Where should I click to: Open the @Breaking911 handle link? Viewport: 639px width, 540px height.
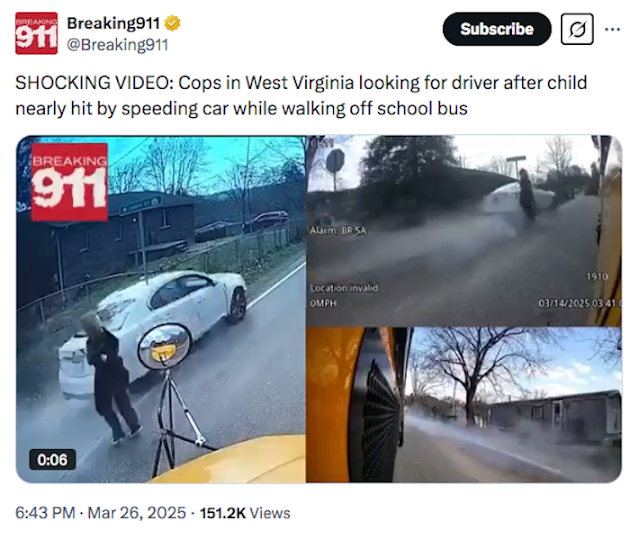pos(117,45)
